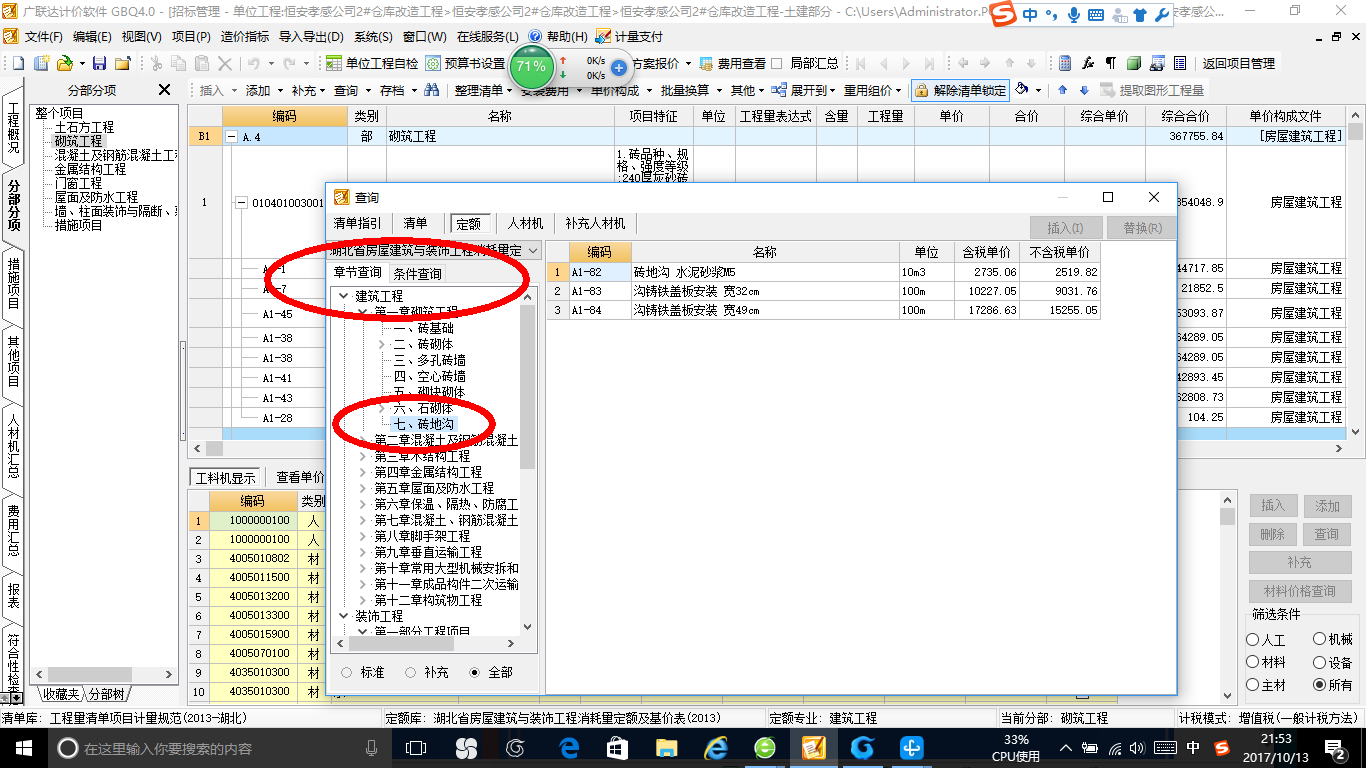1366x768 pixels.
Task: Switch to the 条件查询 tab
Action: tap(417, 273)
